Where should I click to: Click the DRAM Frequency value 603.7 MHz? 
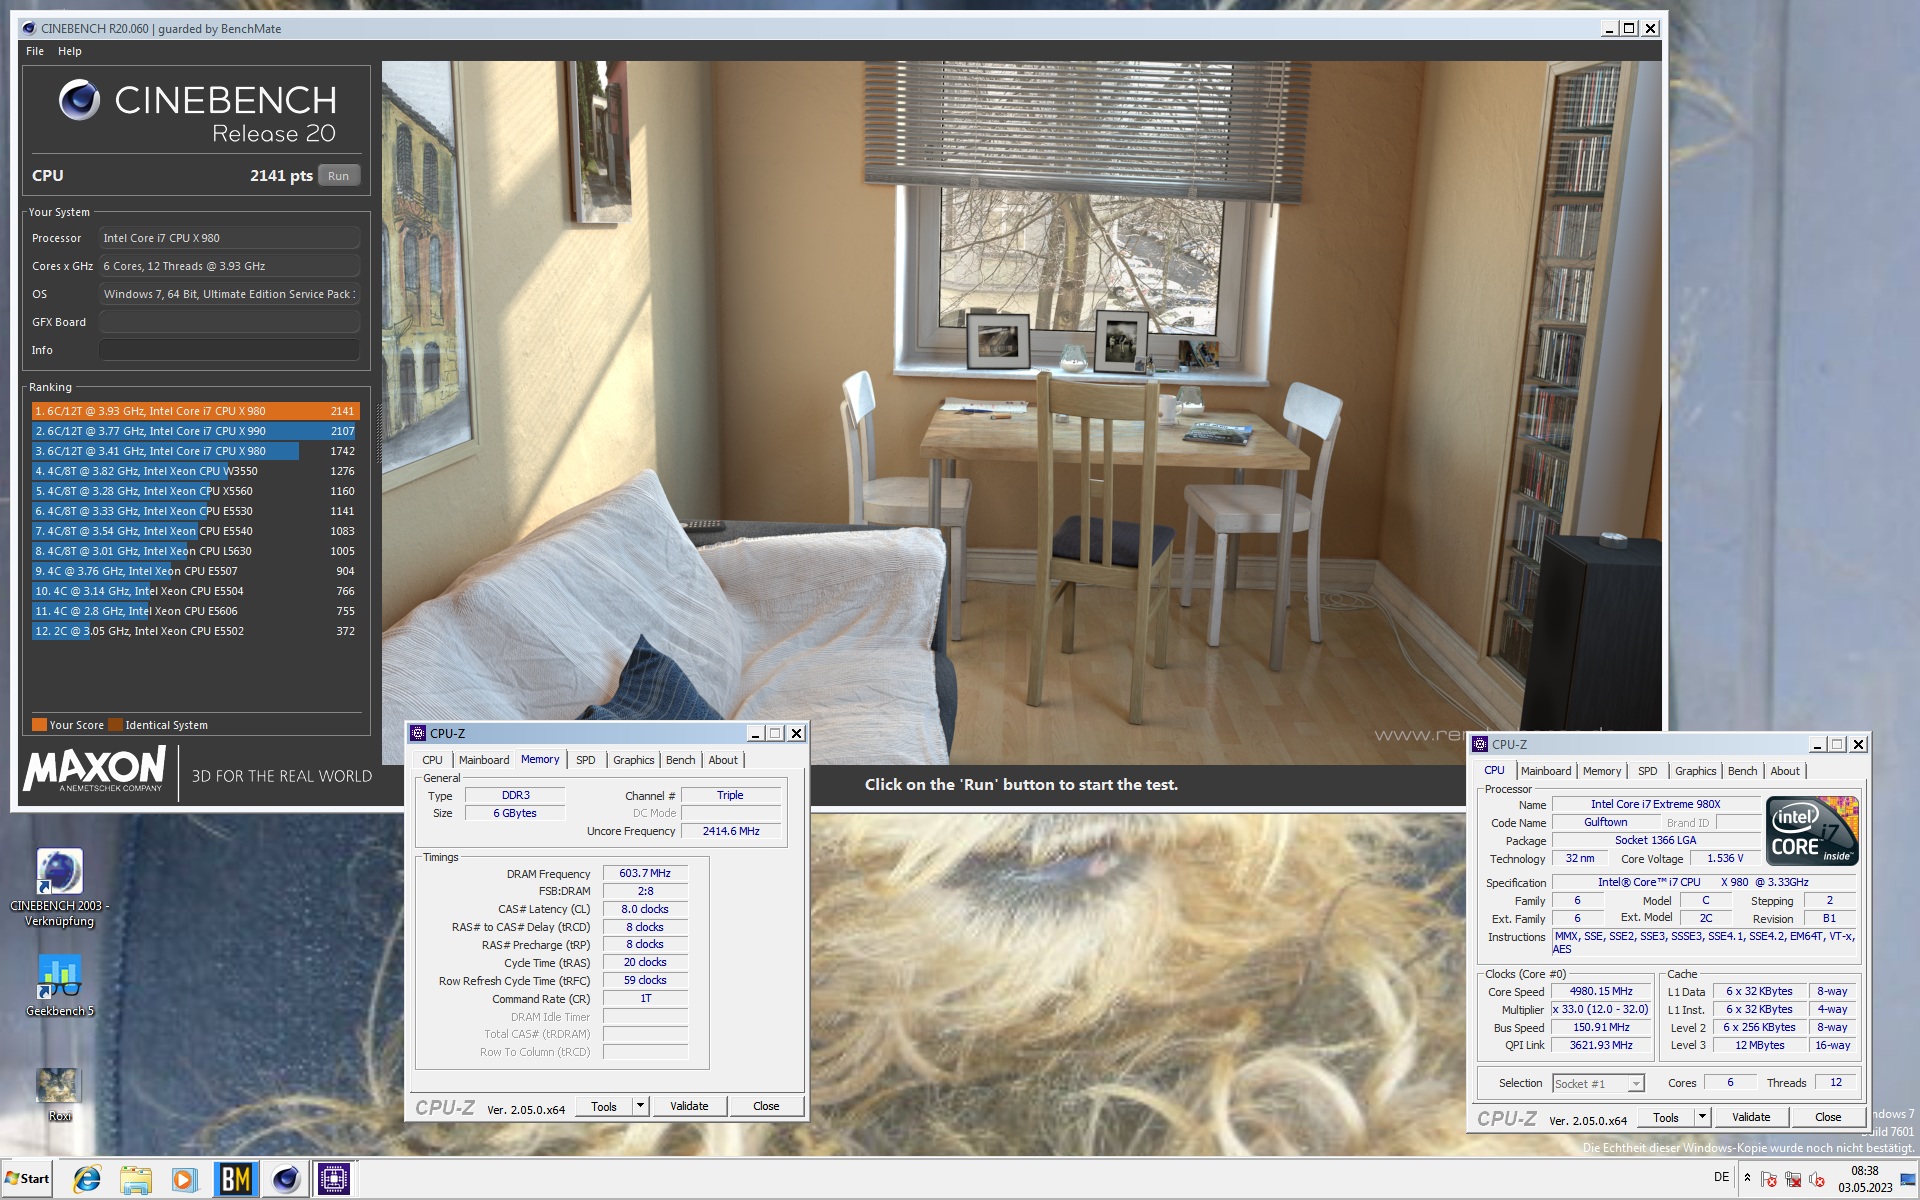pyautogui.click(x=645, y=873)
